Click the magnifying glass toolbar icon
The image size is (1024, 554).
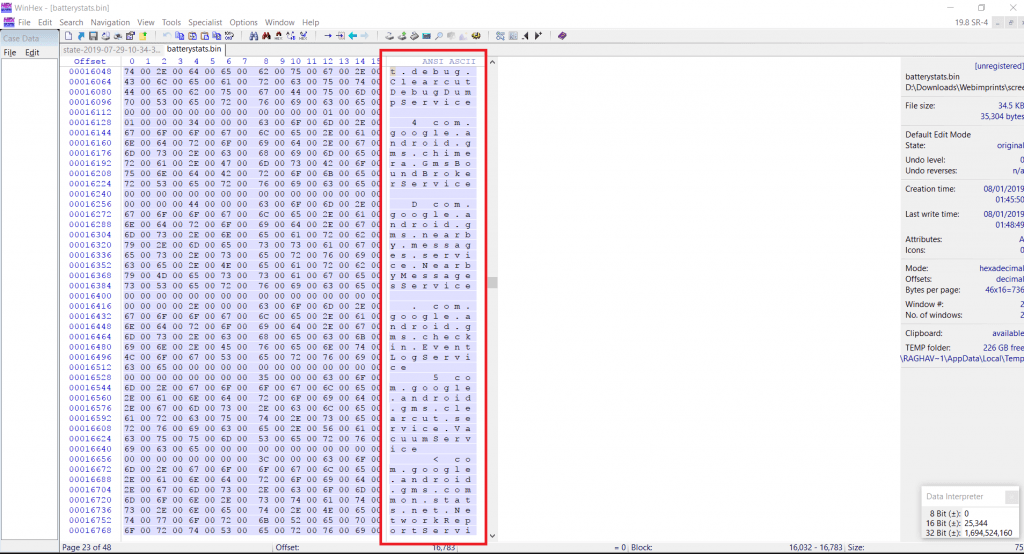tap(439, 36)
